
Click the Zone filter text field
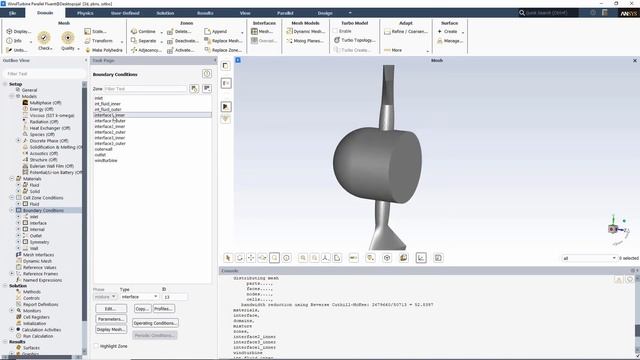(145, 89)
